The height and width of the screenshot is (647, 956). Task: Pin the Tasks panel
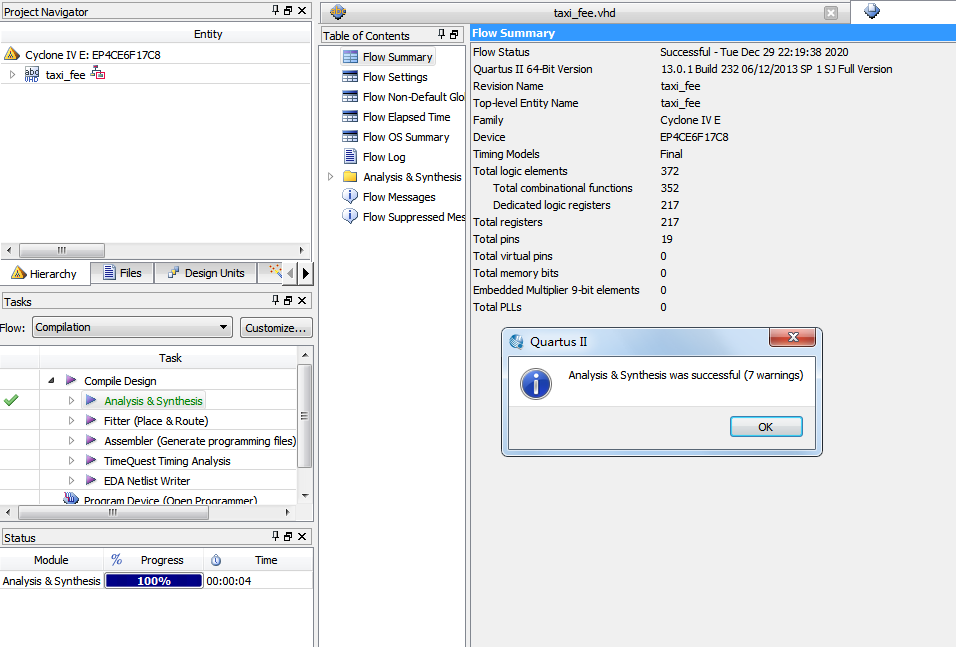(276, 300)
